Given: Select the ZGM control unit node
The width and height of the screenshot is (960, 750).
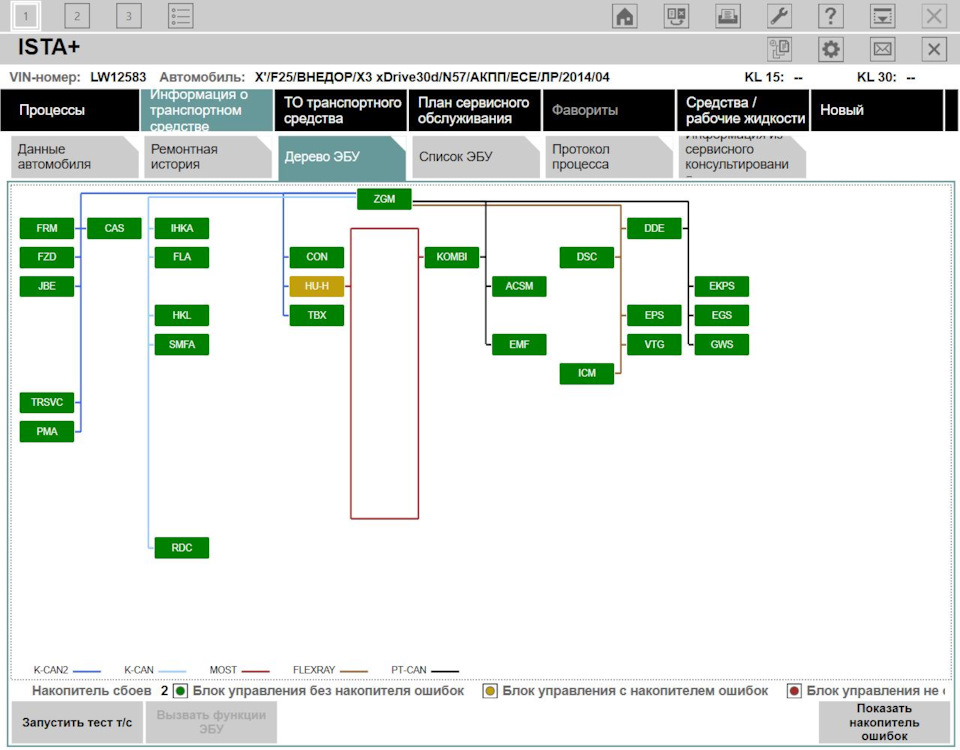Looking at the screenshot, I should pos(384,199).
